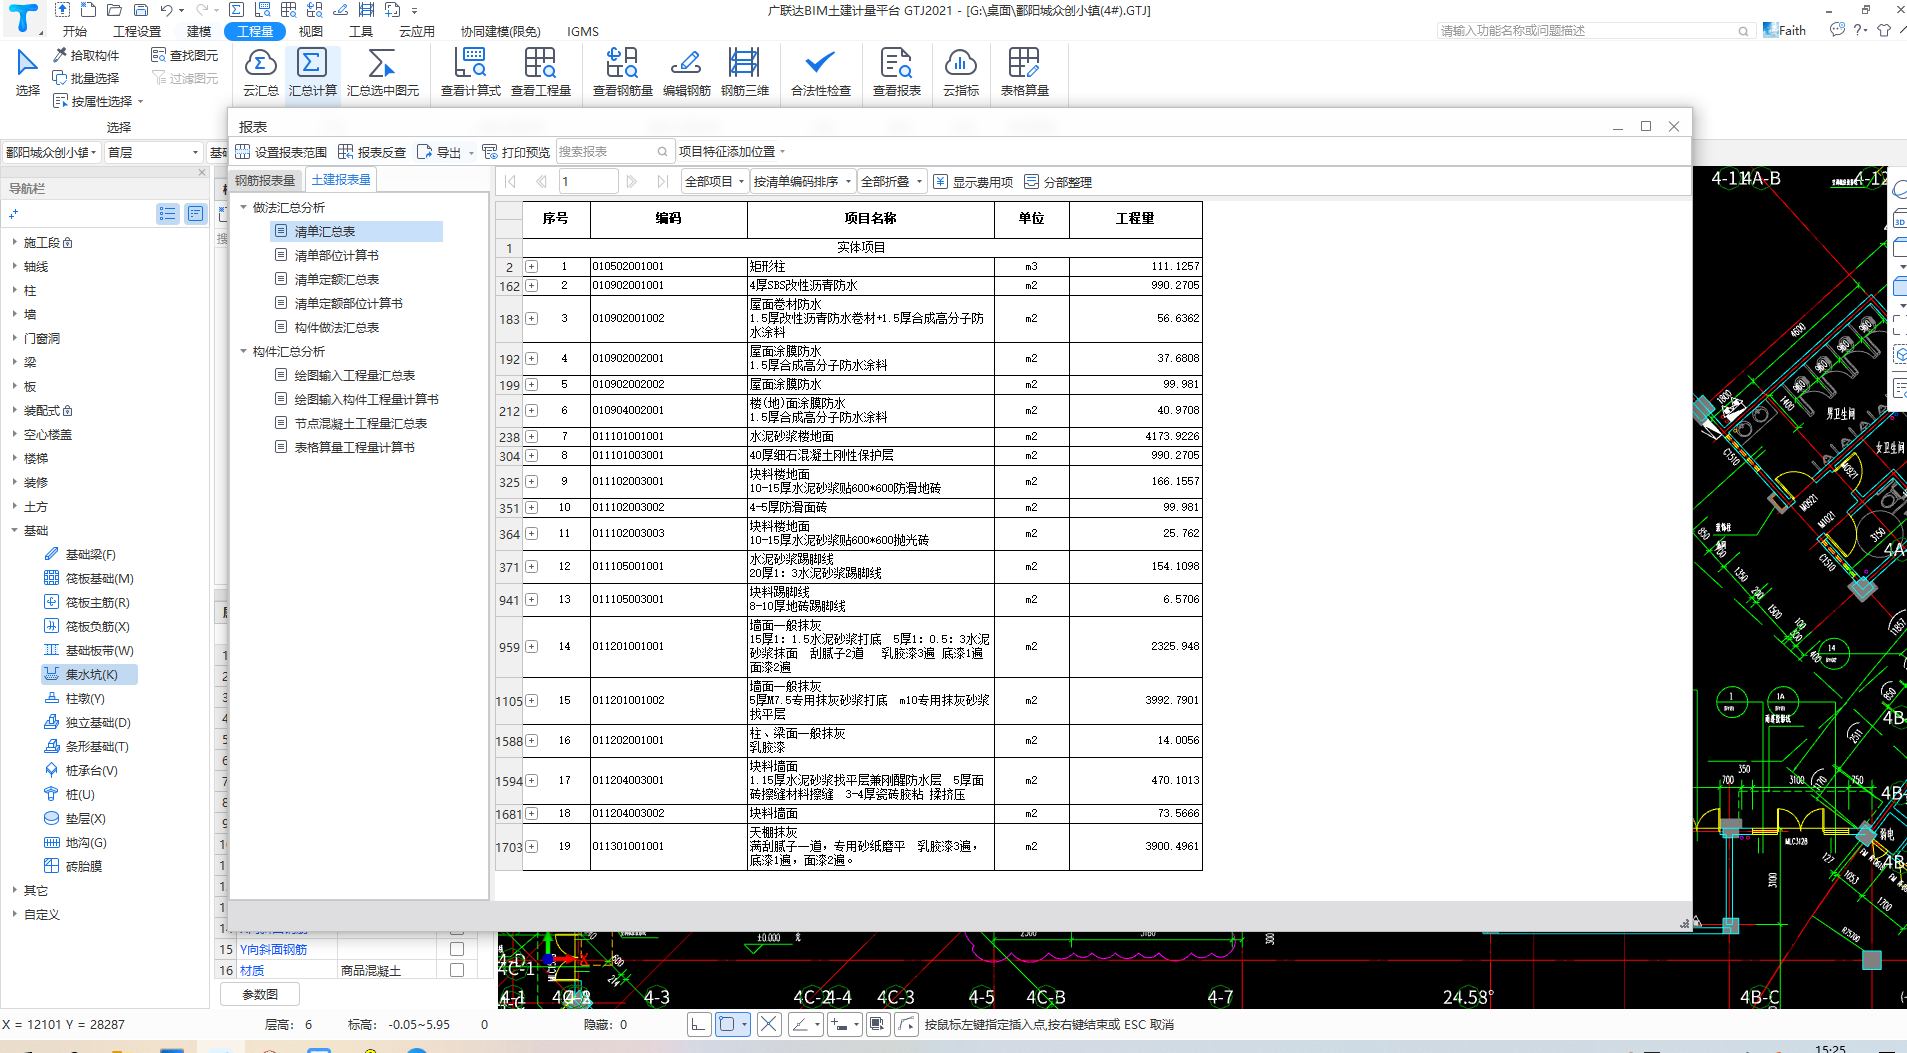Open 全部折叠 dropdown
Viewport: 1907px width, 1053px height.
(x=892, y=181)
